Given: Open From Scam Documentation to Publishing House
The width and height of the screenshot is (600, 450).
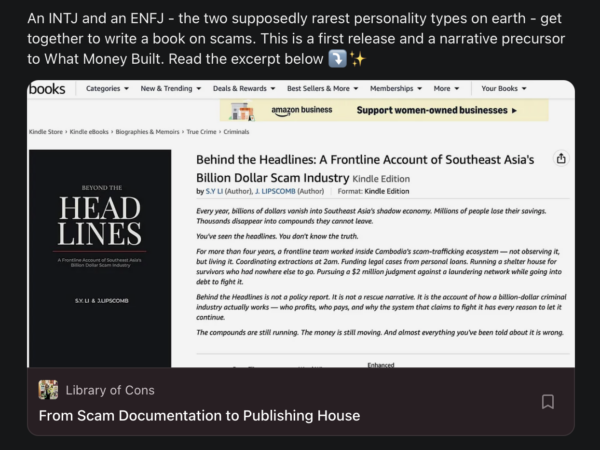Looking at the screenshot, I should point(199,416).
